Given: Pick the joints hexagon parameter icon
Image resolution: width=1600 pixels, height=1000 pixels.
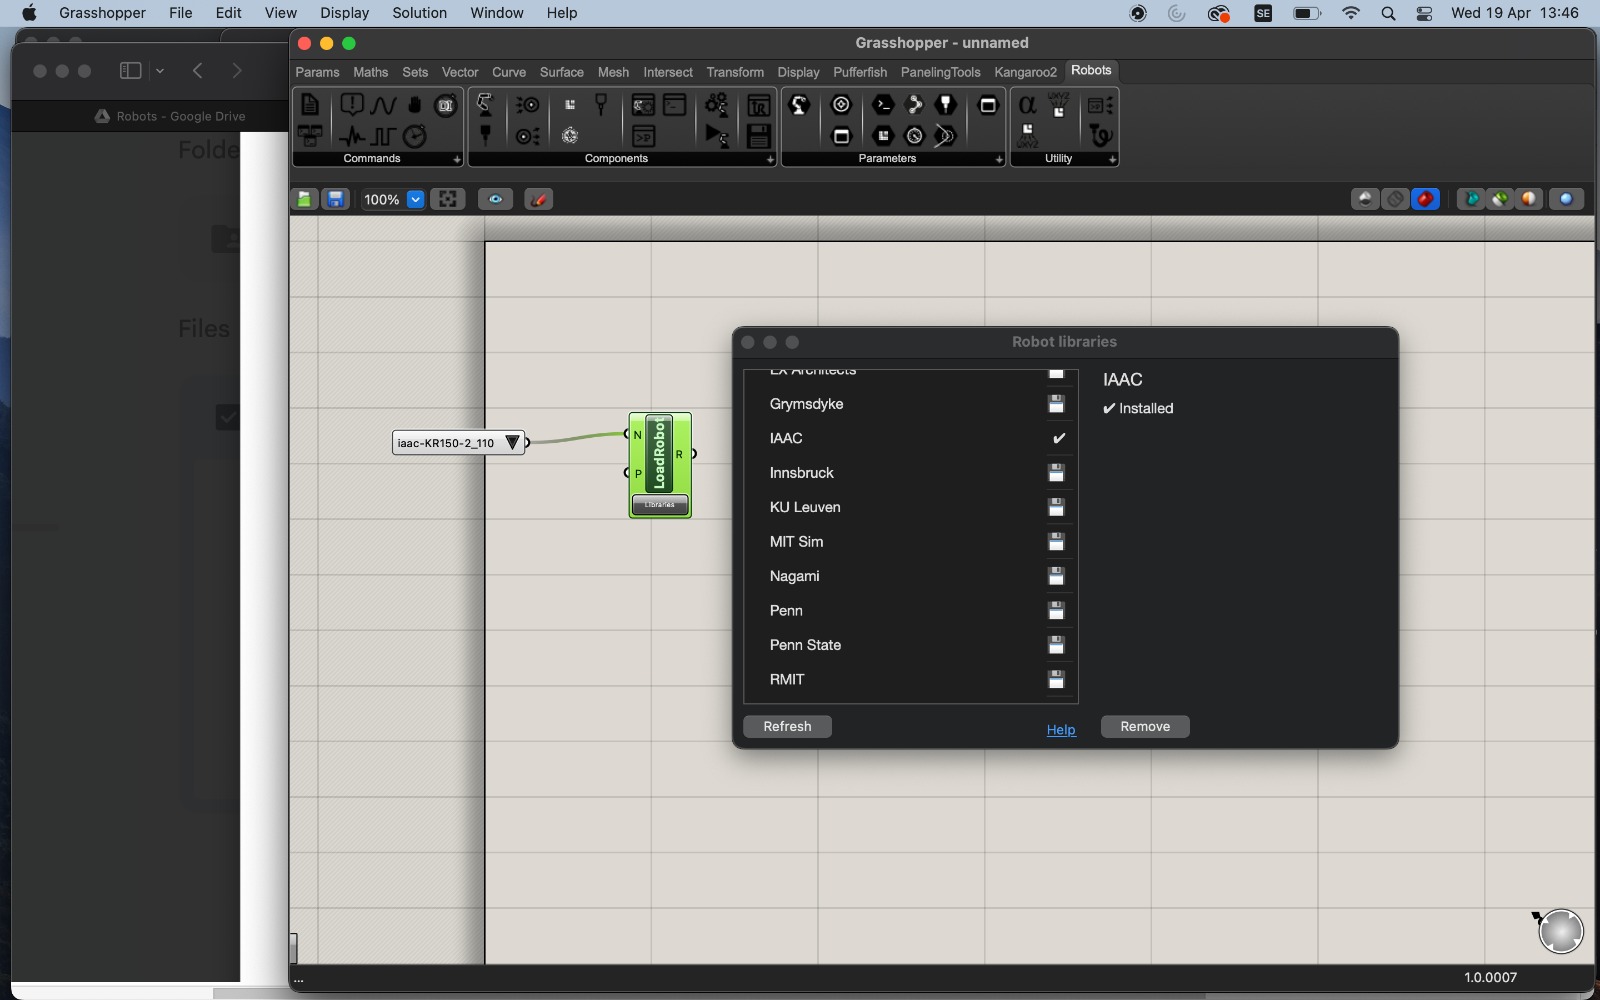Looking at the screenshot, I should [914, 104].
